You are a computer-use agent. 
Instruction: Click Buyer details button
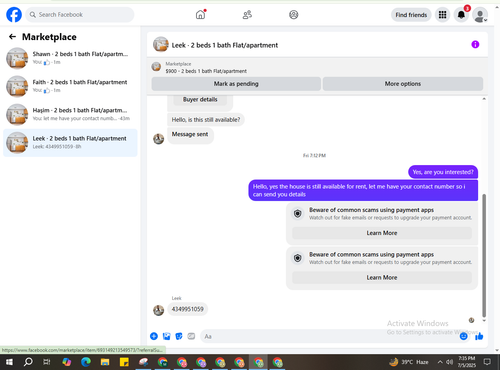point(200,99)
